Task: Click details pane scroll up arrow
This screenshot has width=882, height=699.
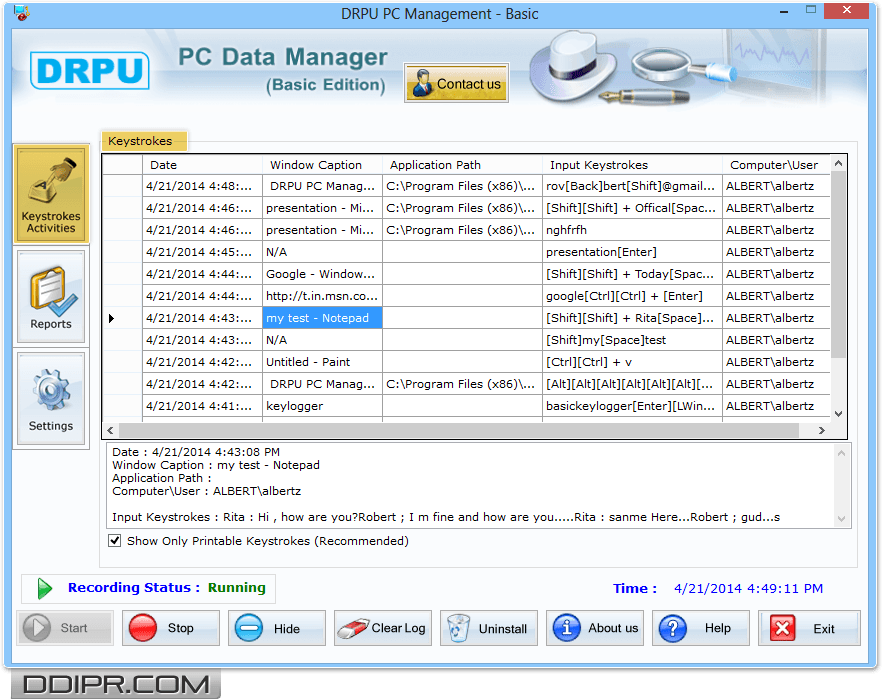Action: coord(842,453)
